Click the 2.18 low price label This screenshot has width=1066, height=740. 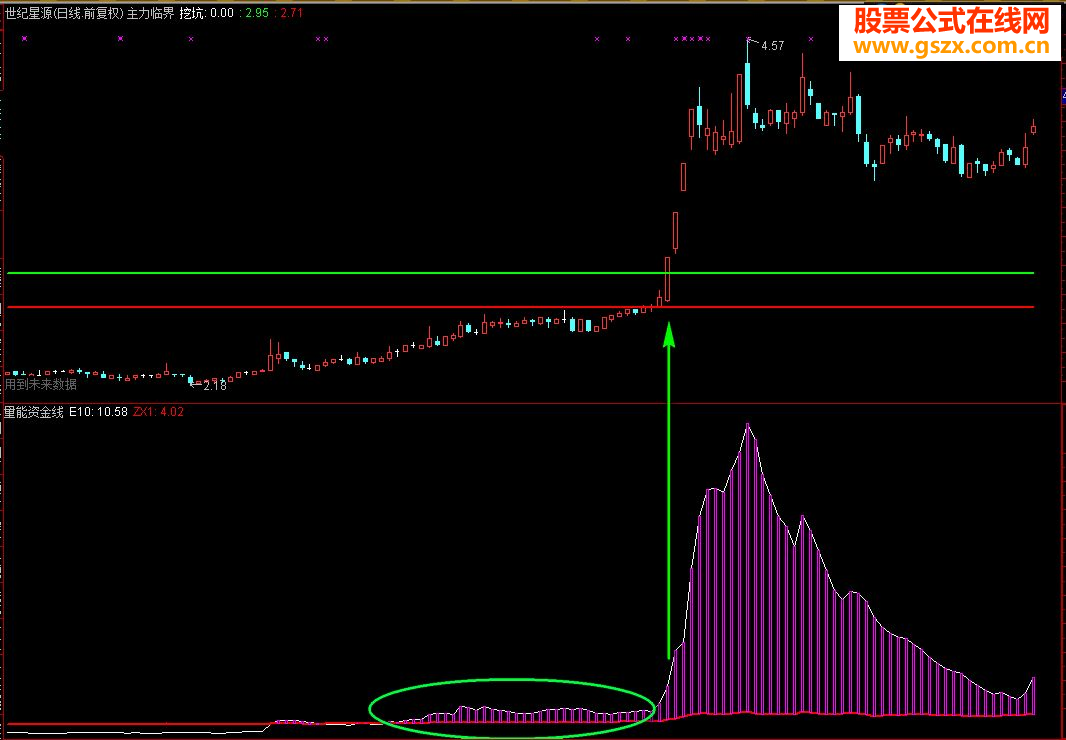(x=214, y=386)
